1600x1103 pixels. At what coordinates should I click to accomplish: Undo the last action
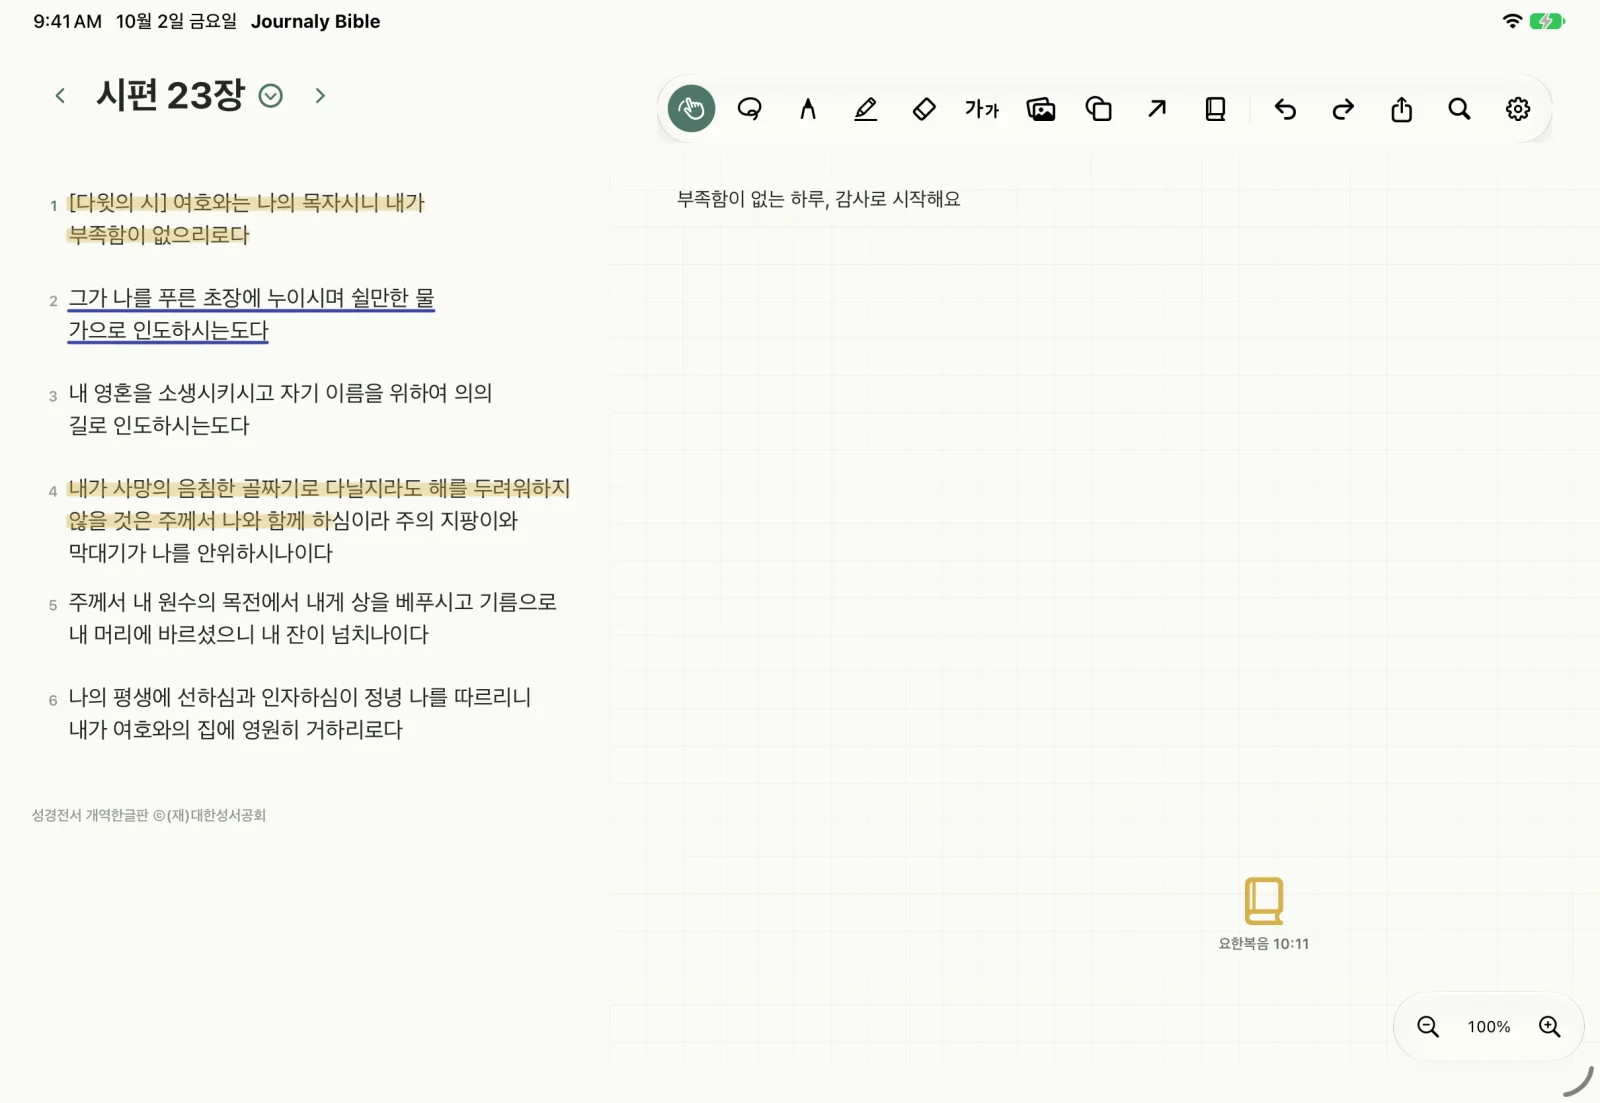(1285, 109)
